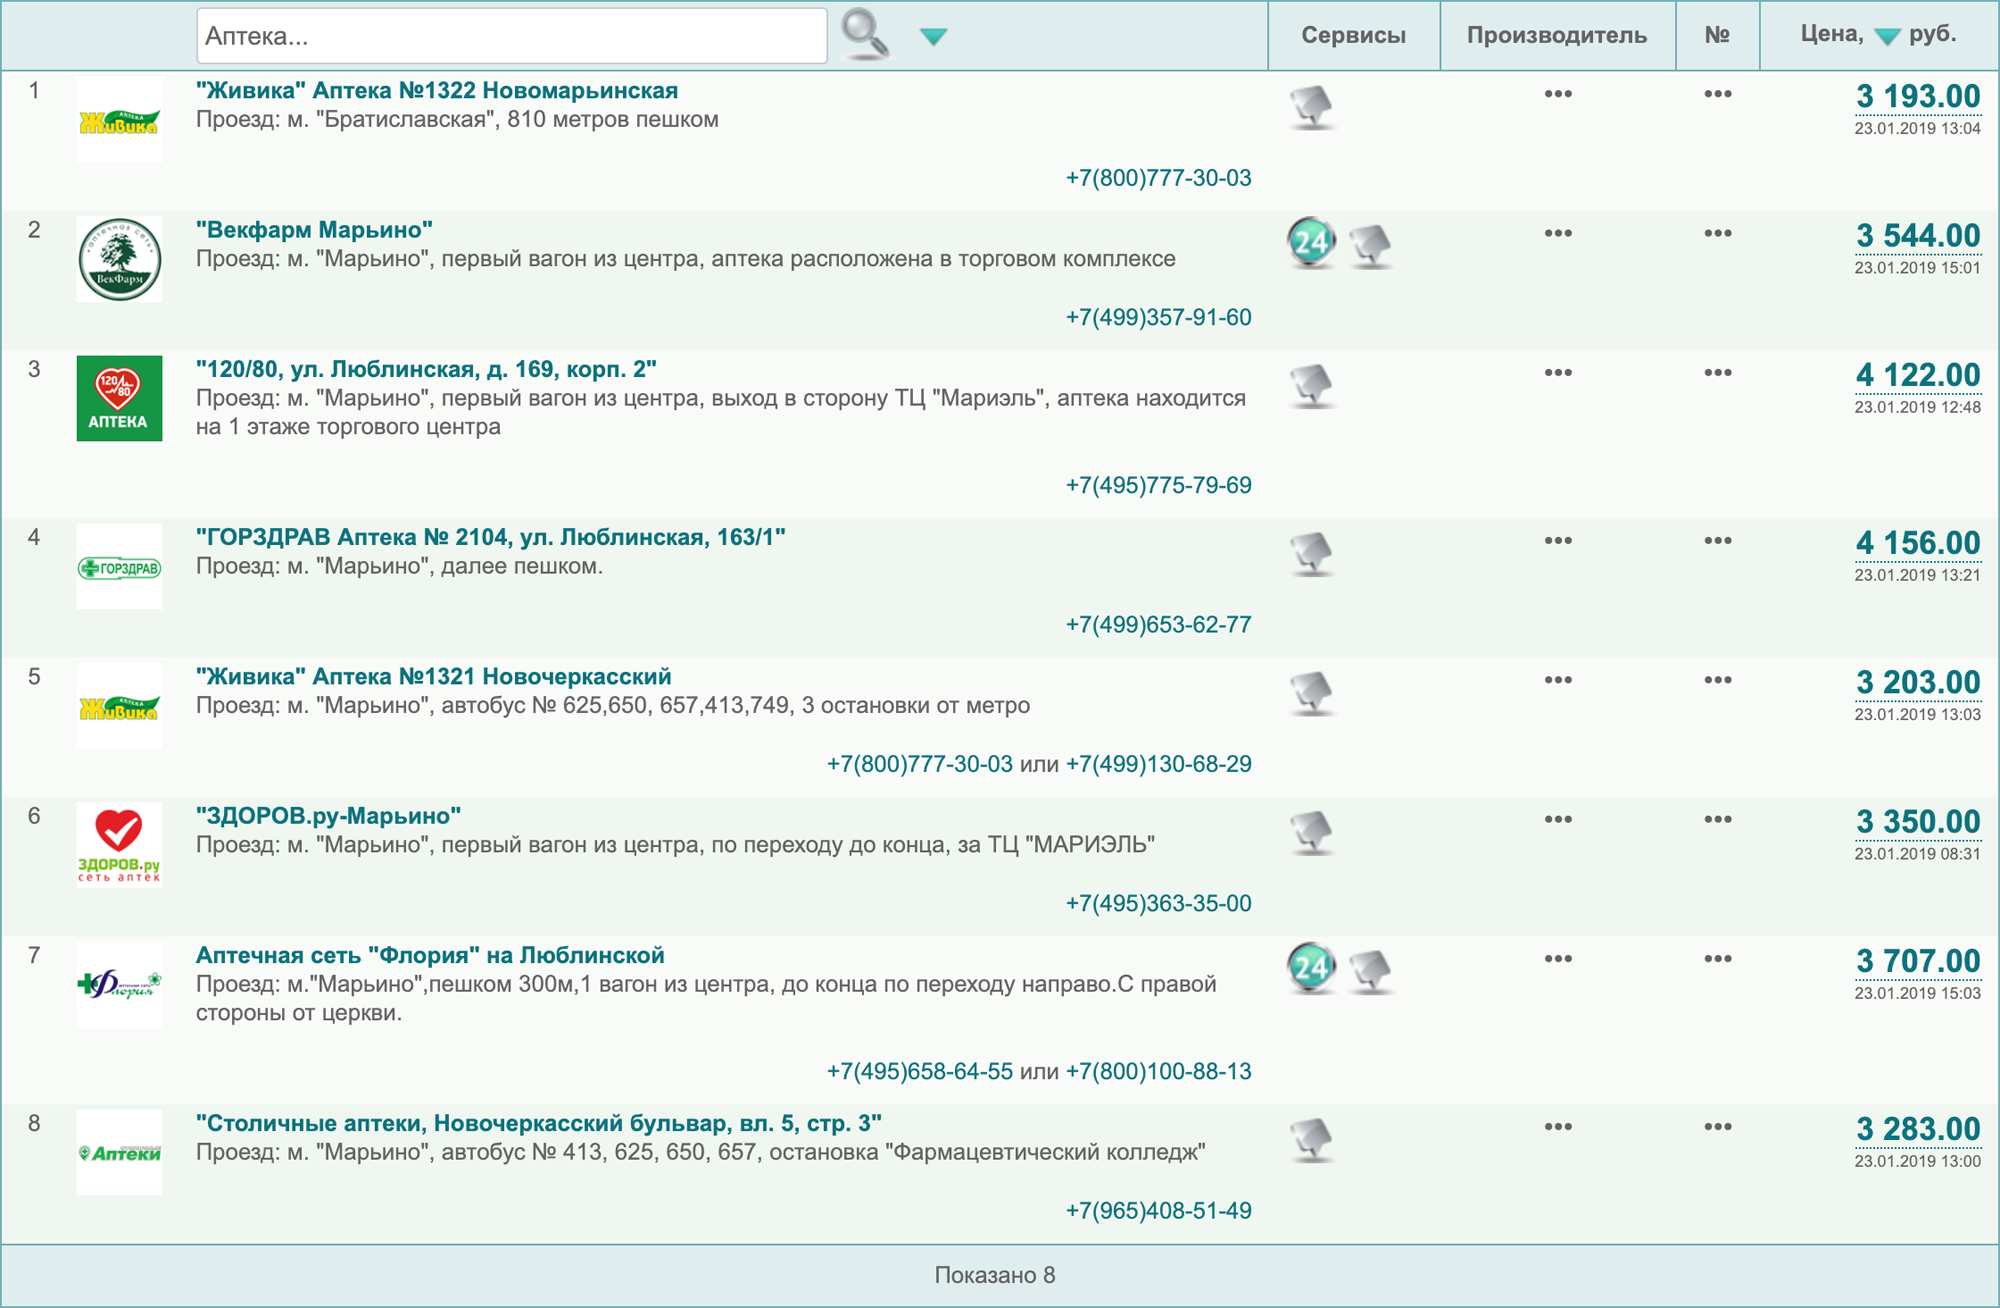Expand manufacturer dots for Векфарм Марьино

click(1558, 233)
